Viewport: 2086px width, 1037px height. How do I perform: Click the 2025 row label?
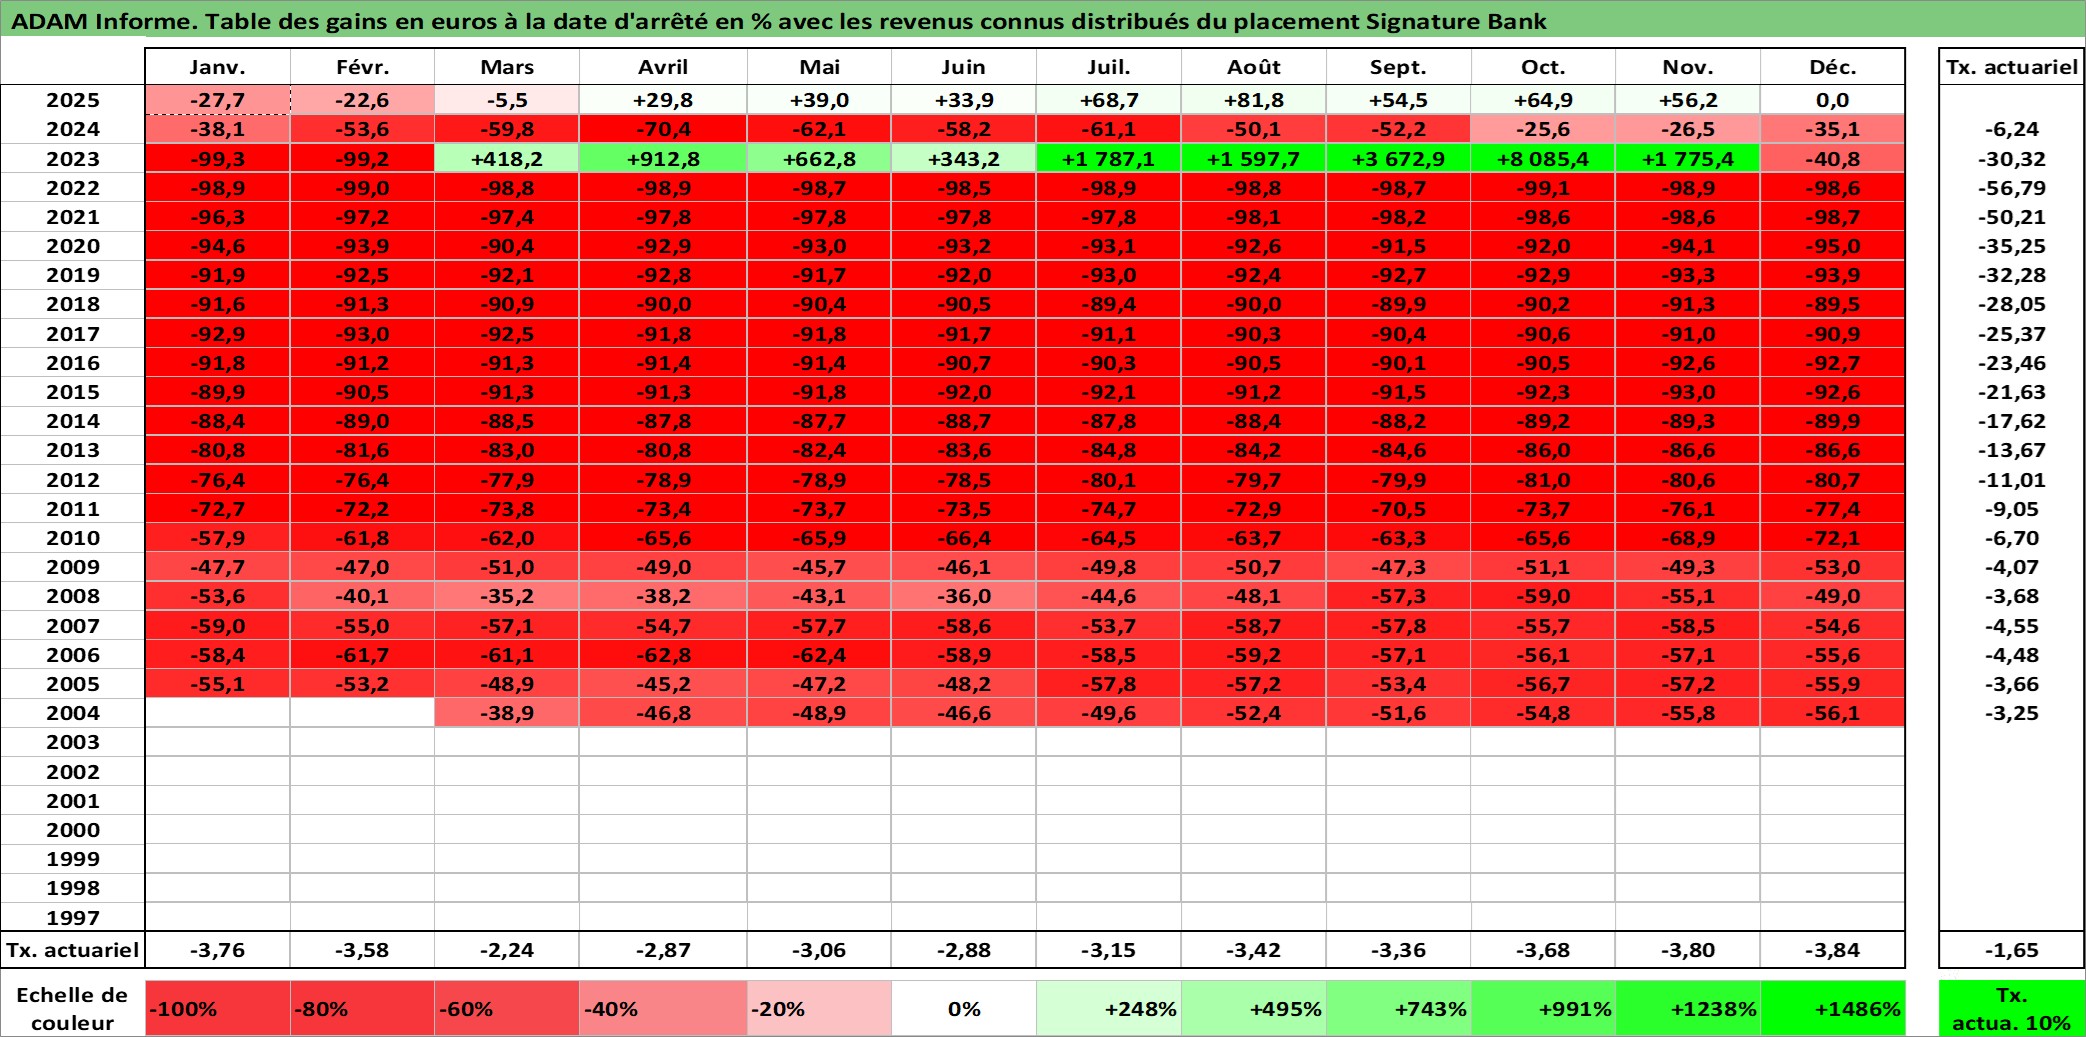point(73,100)
